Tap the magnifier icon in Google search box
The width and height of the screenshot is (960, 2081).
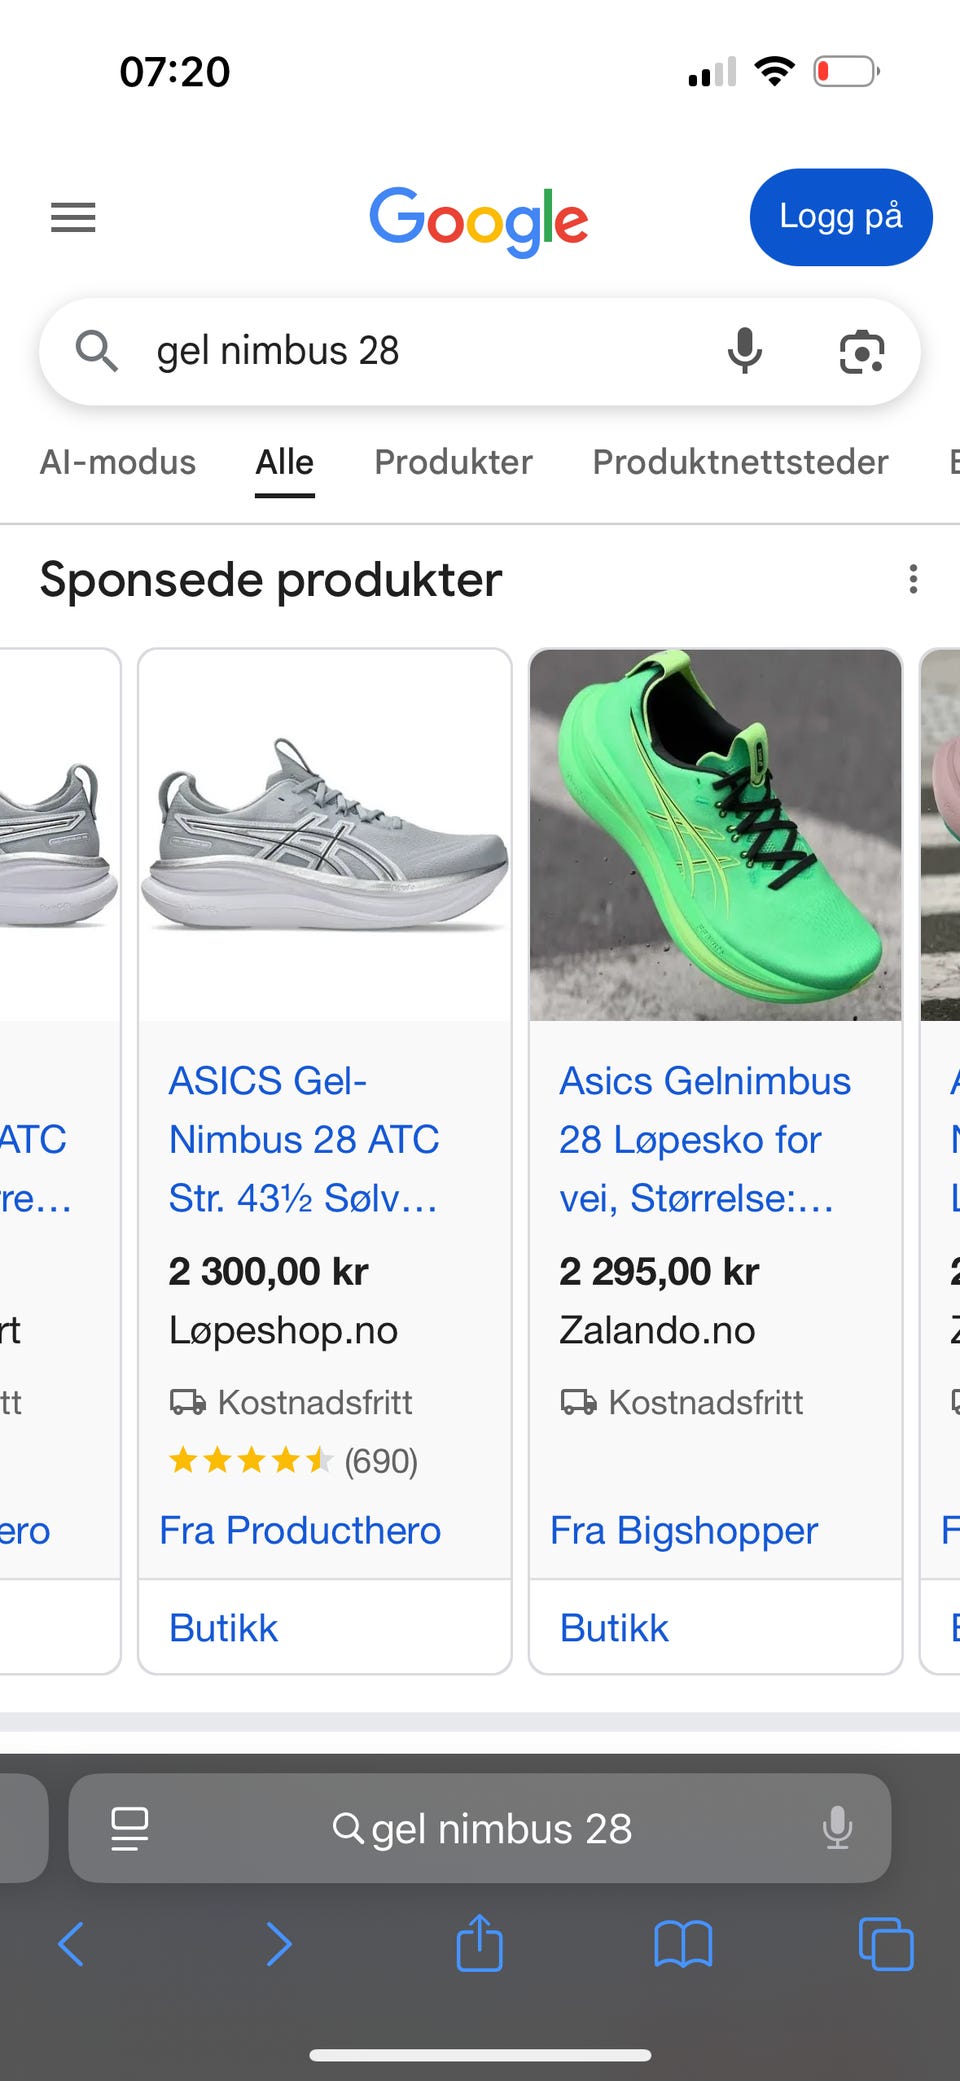point(97,351)
